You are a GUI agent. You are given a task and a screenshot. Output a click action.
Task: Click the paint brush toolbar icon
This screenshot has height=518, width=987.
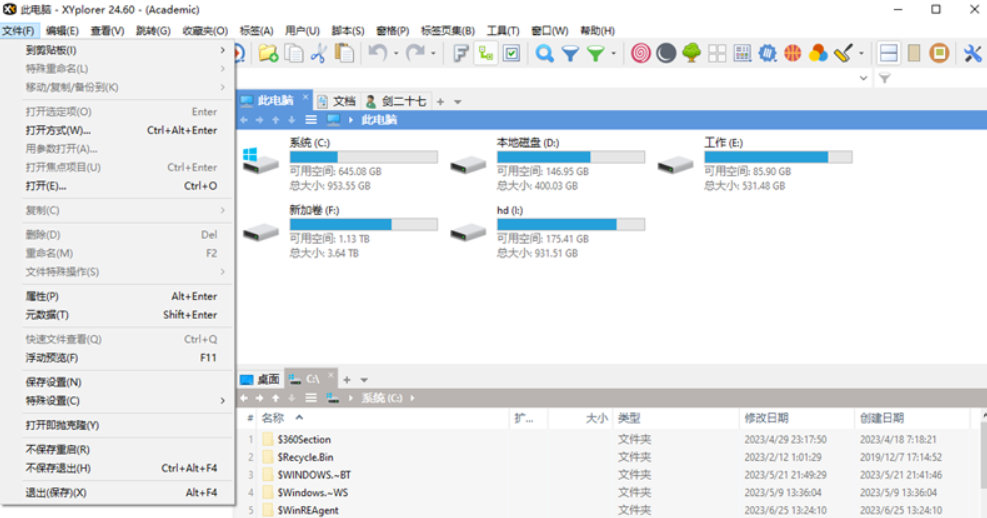(x=843, y=53)
